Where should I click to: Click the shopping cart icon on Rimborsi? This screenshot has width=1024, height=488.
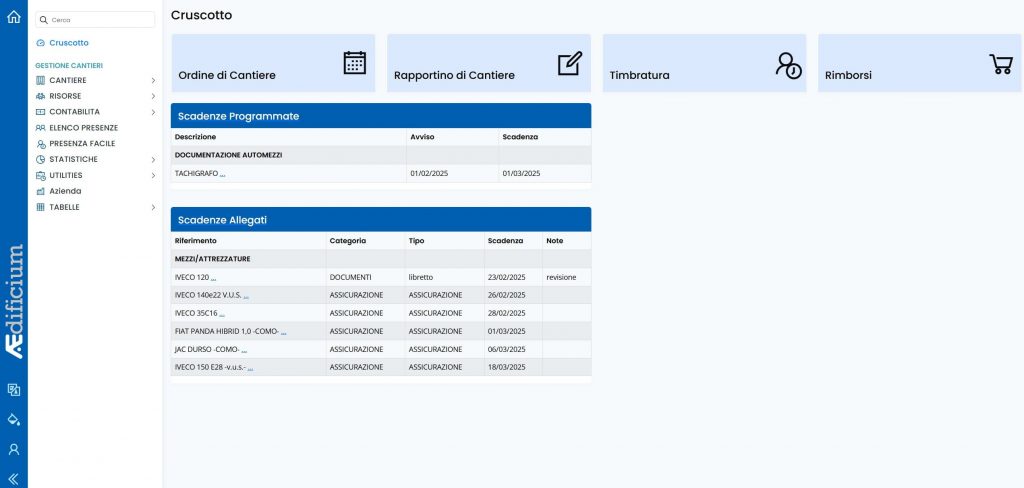[1000, 64]
